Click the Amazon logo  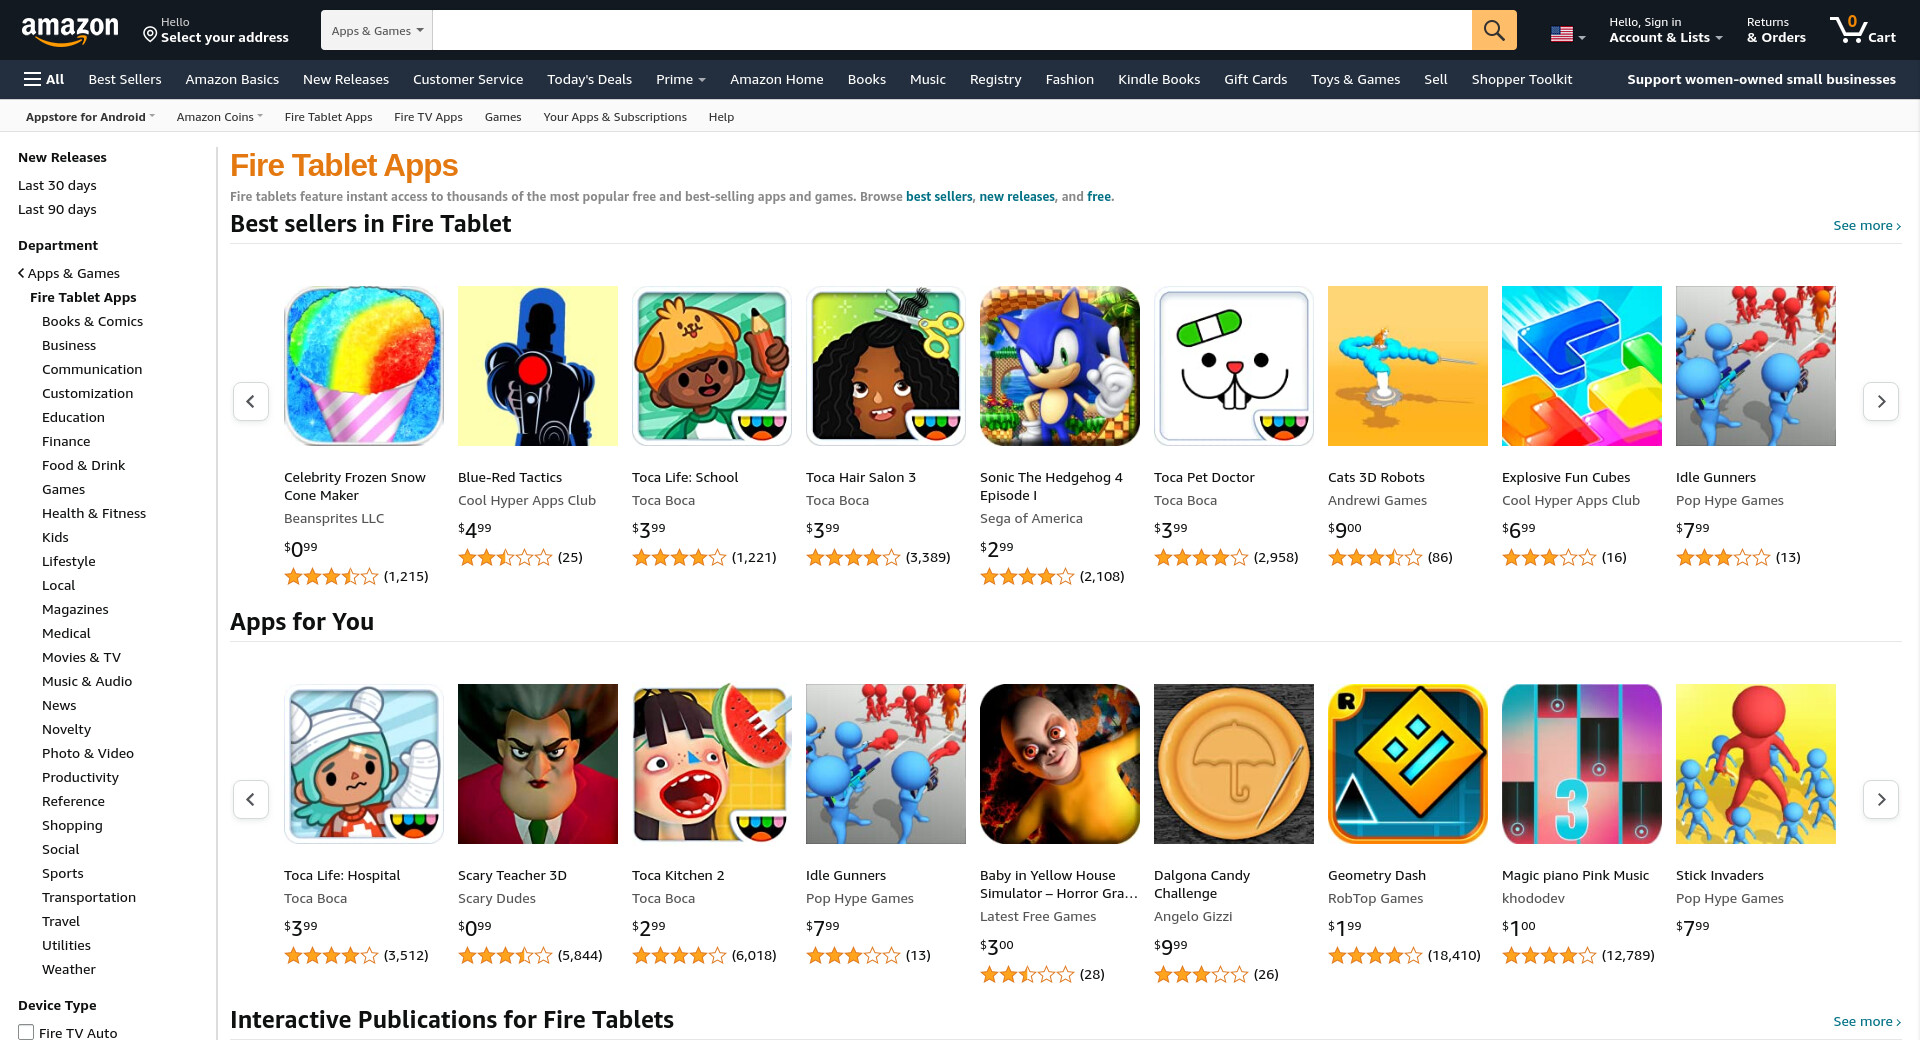tap(70, 31)
